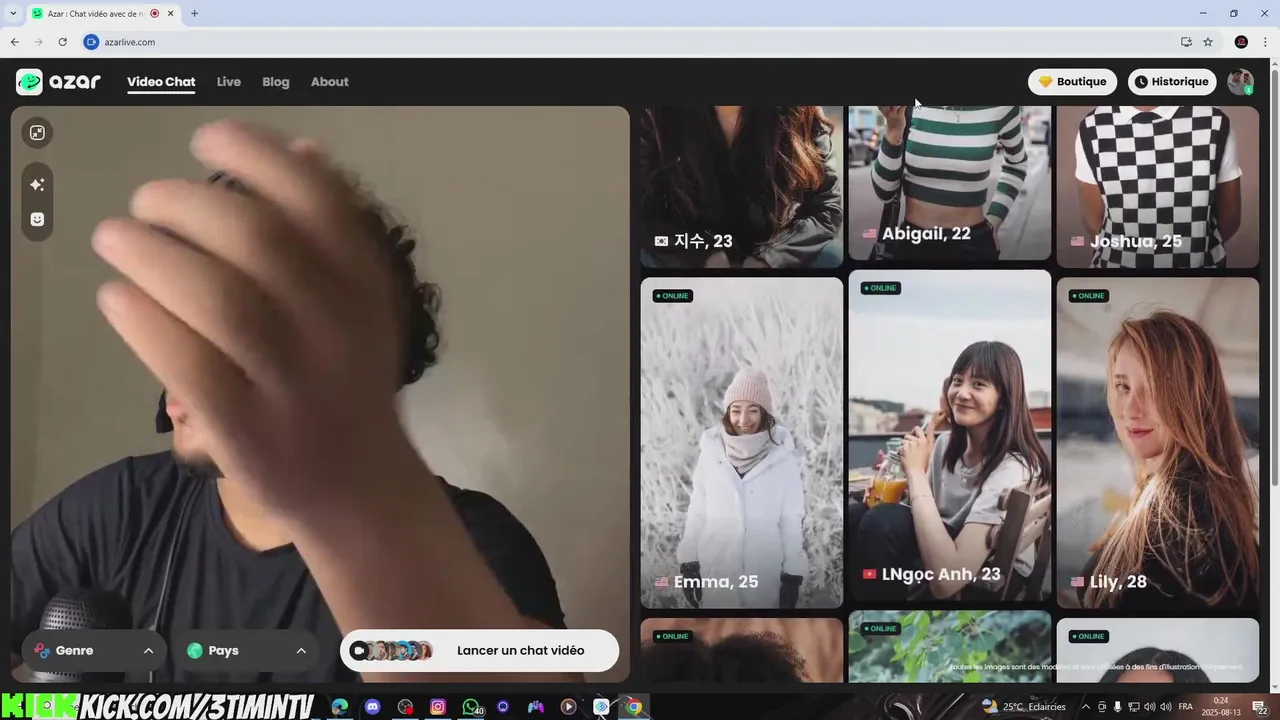Viewport: 1280px width, 720px height.
Task: Open the Blog page
Action: pyautogui.click(x=276, y=82)
